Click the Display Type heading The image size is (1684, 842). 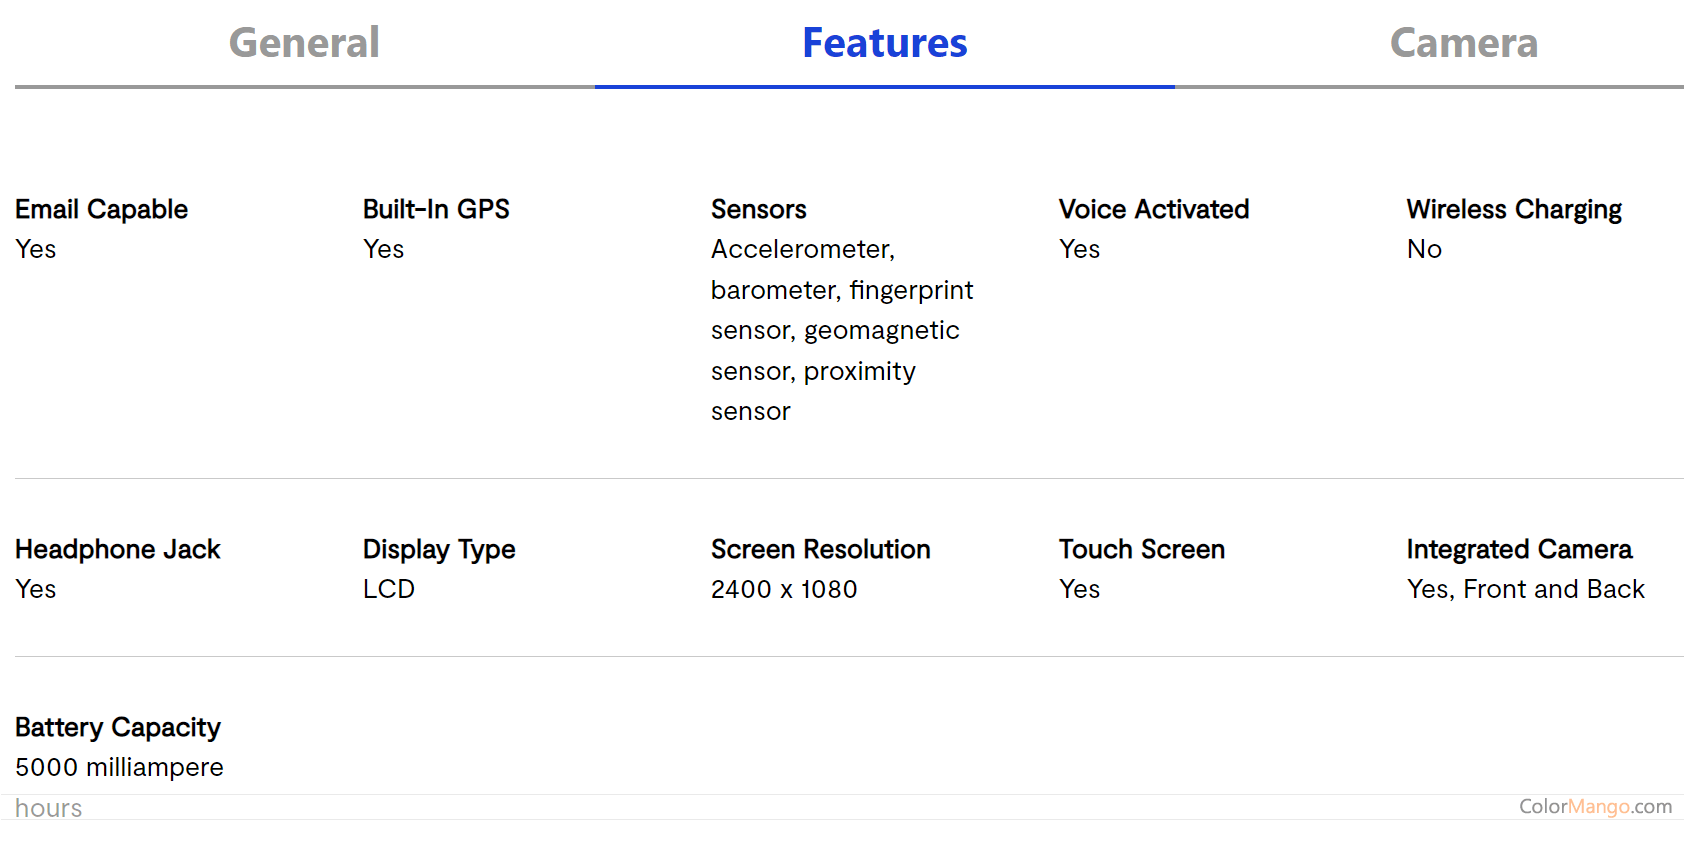tap(438, 549)
